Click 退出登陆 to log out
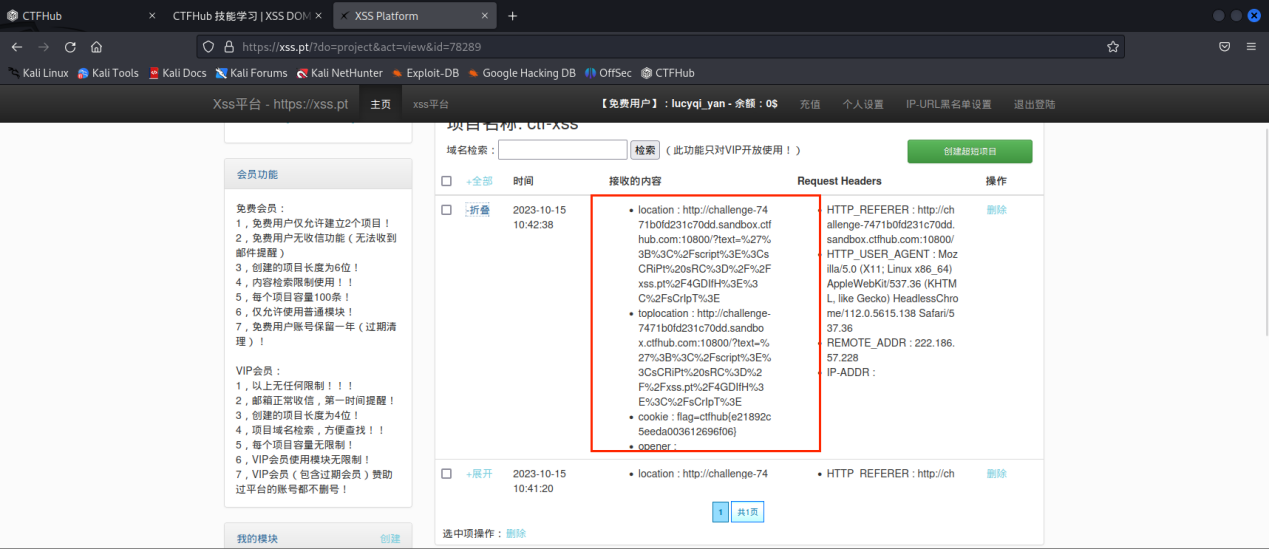This screenshot has height=549, width=1269. pos(1034,104)
